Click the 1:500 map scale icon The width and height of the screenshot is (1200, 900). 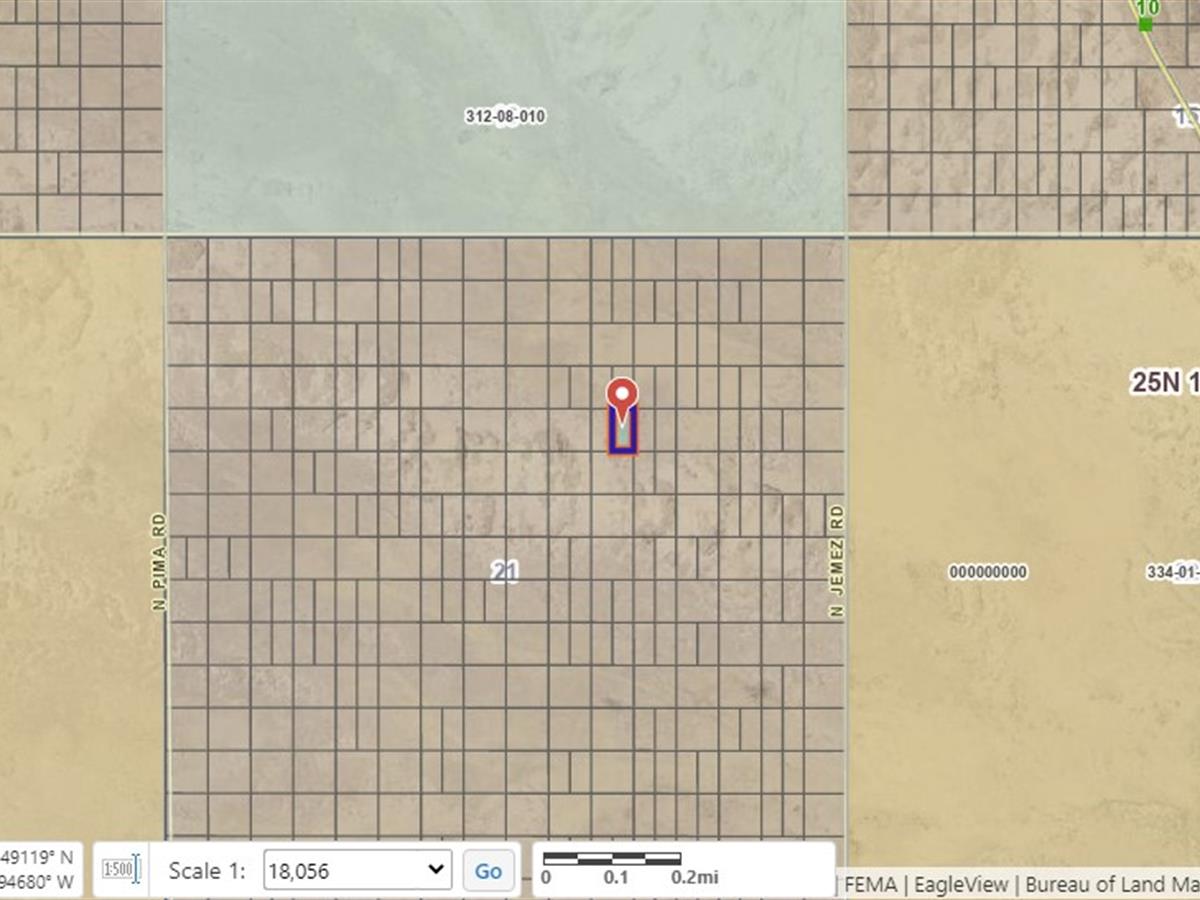[x=121, y=870]
